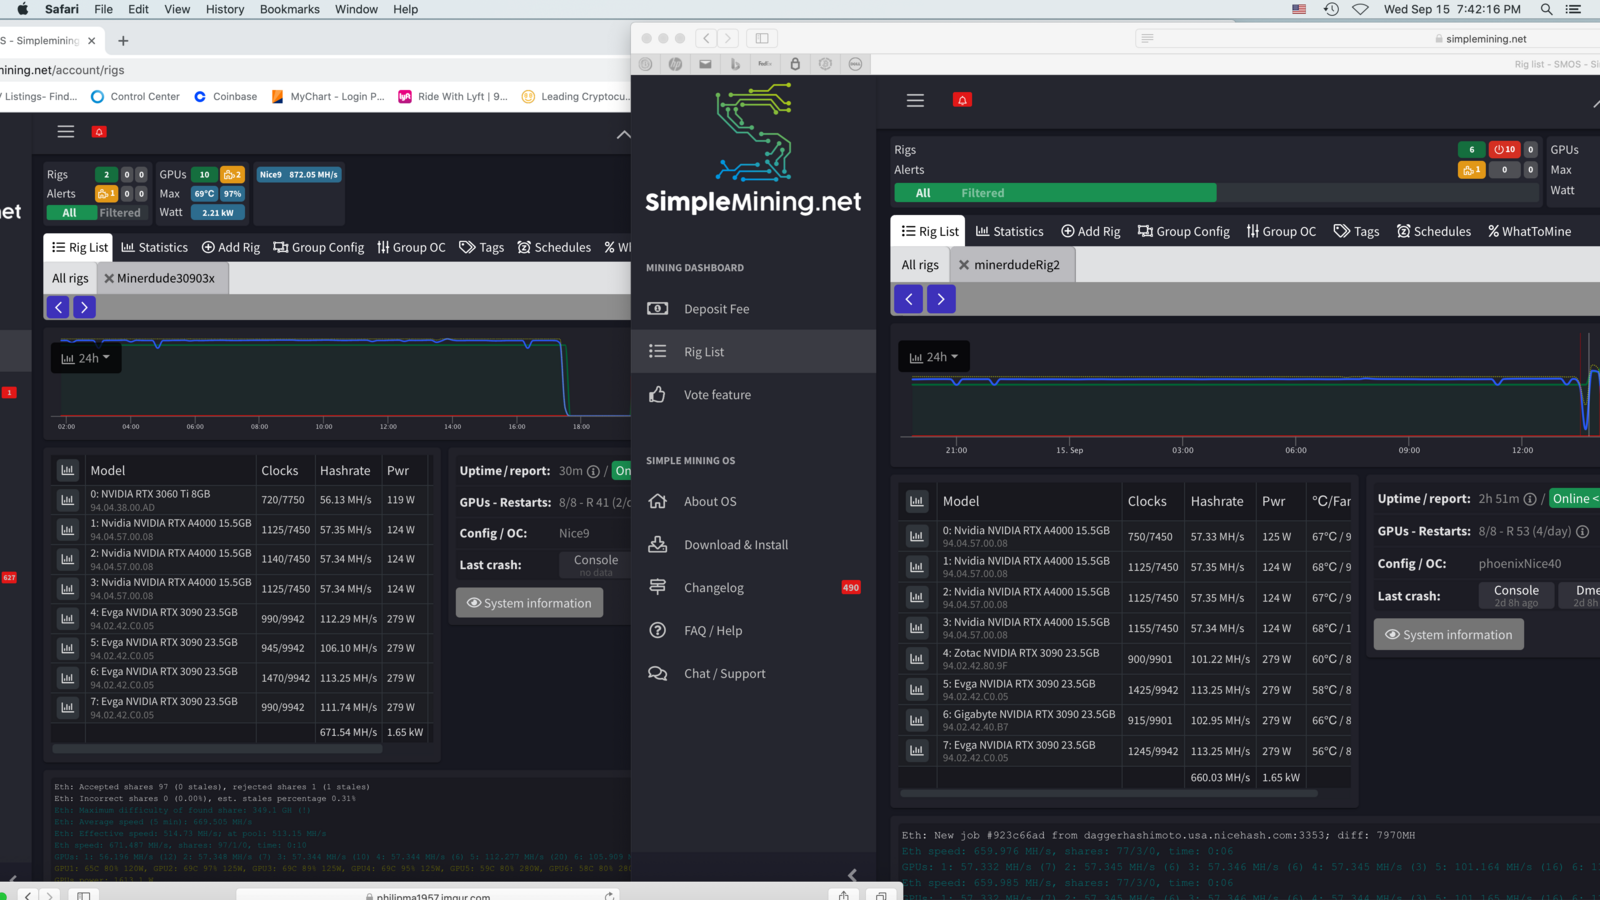Toggle sidebar button in right Safari toolbar

[762, 38]
